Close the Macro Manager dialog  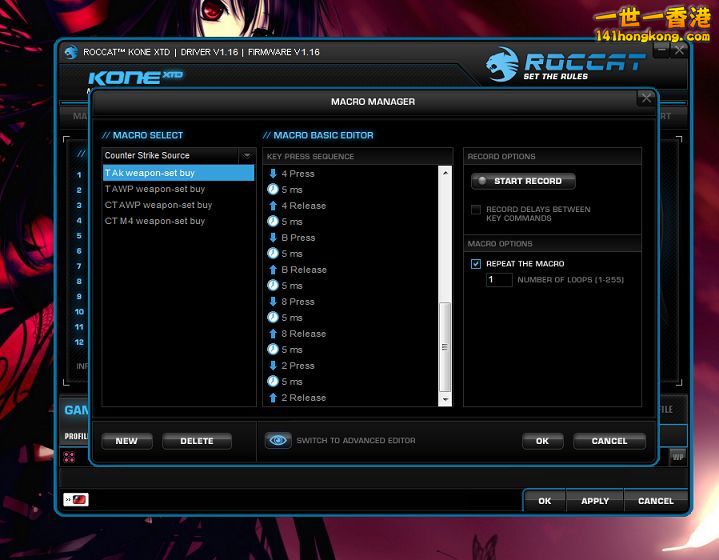click(x=647, y=98)
